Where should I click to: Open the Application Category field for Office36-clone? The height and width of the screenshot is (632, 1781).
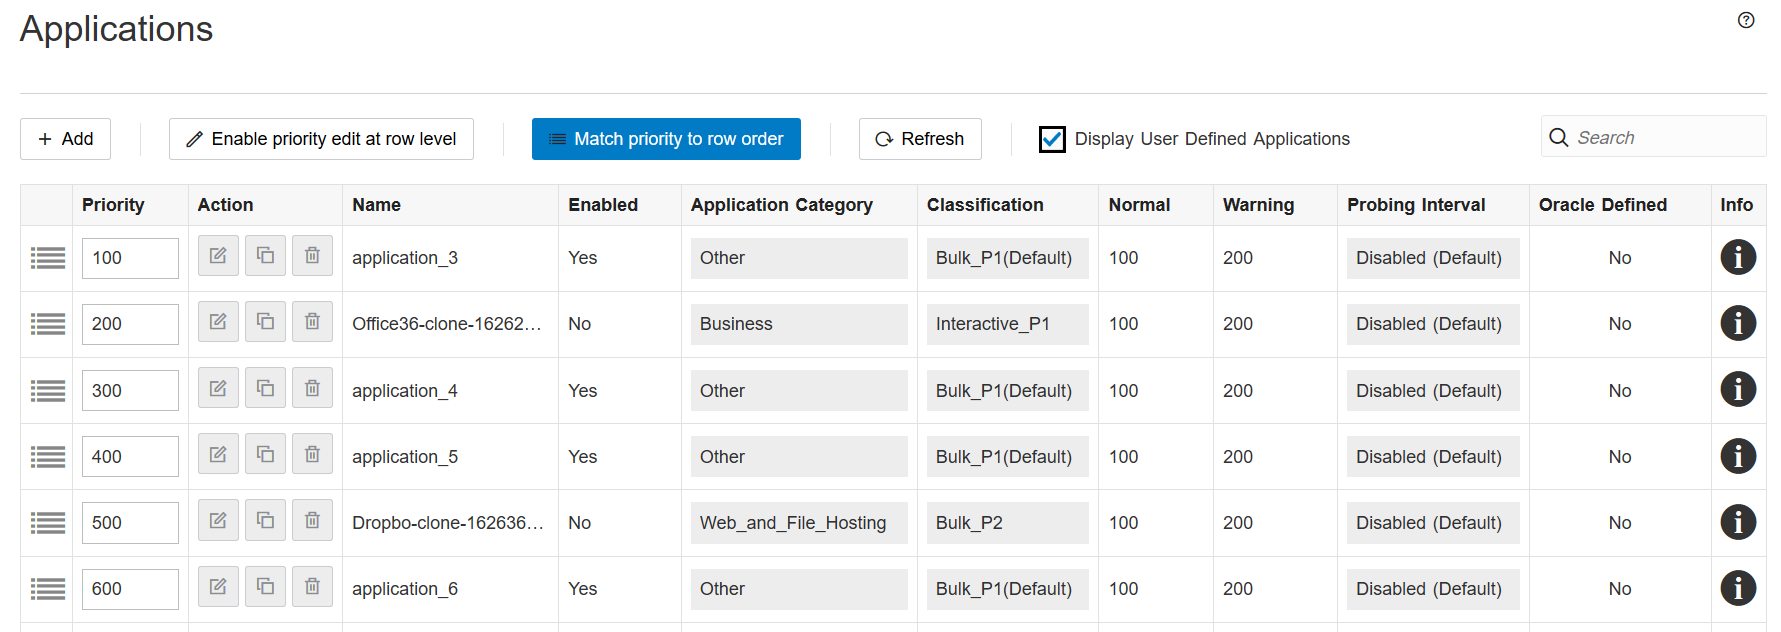pos(798,324)
